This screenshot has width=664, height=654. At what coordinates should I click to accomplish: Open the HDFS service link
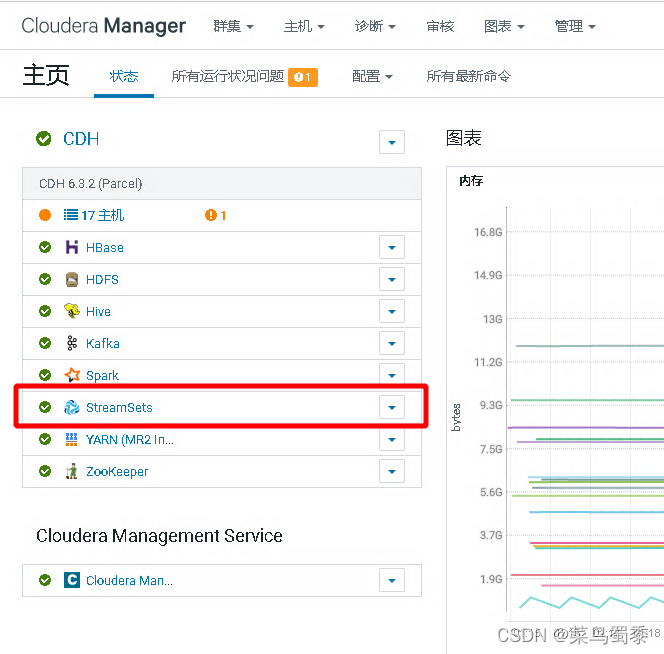coord(102,280)
